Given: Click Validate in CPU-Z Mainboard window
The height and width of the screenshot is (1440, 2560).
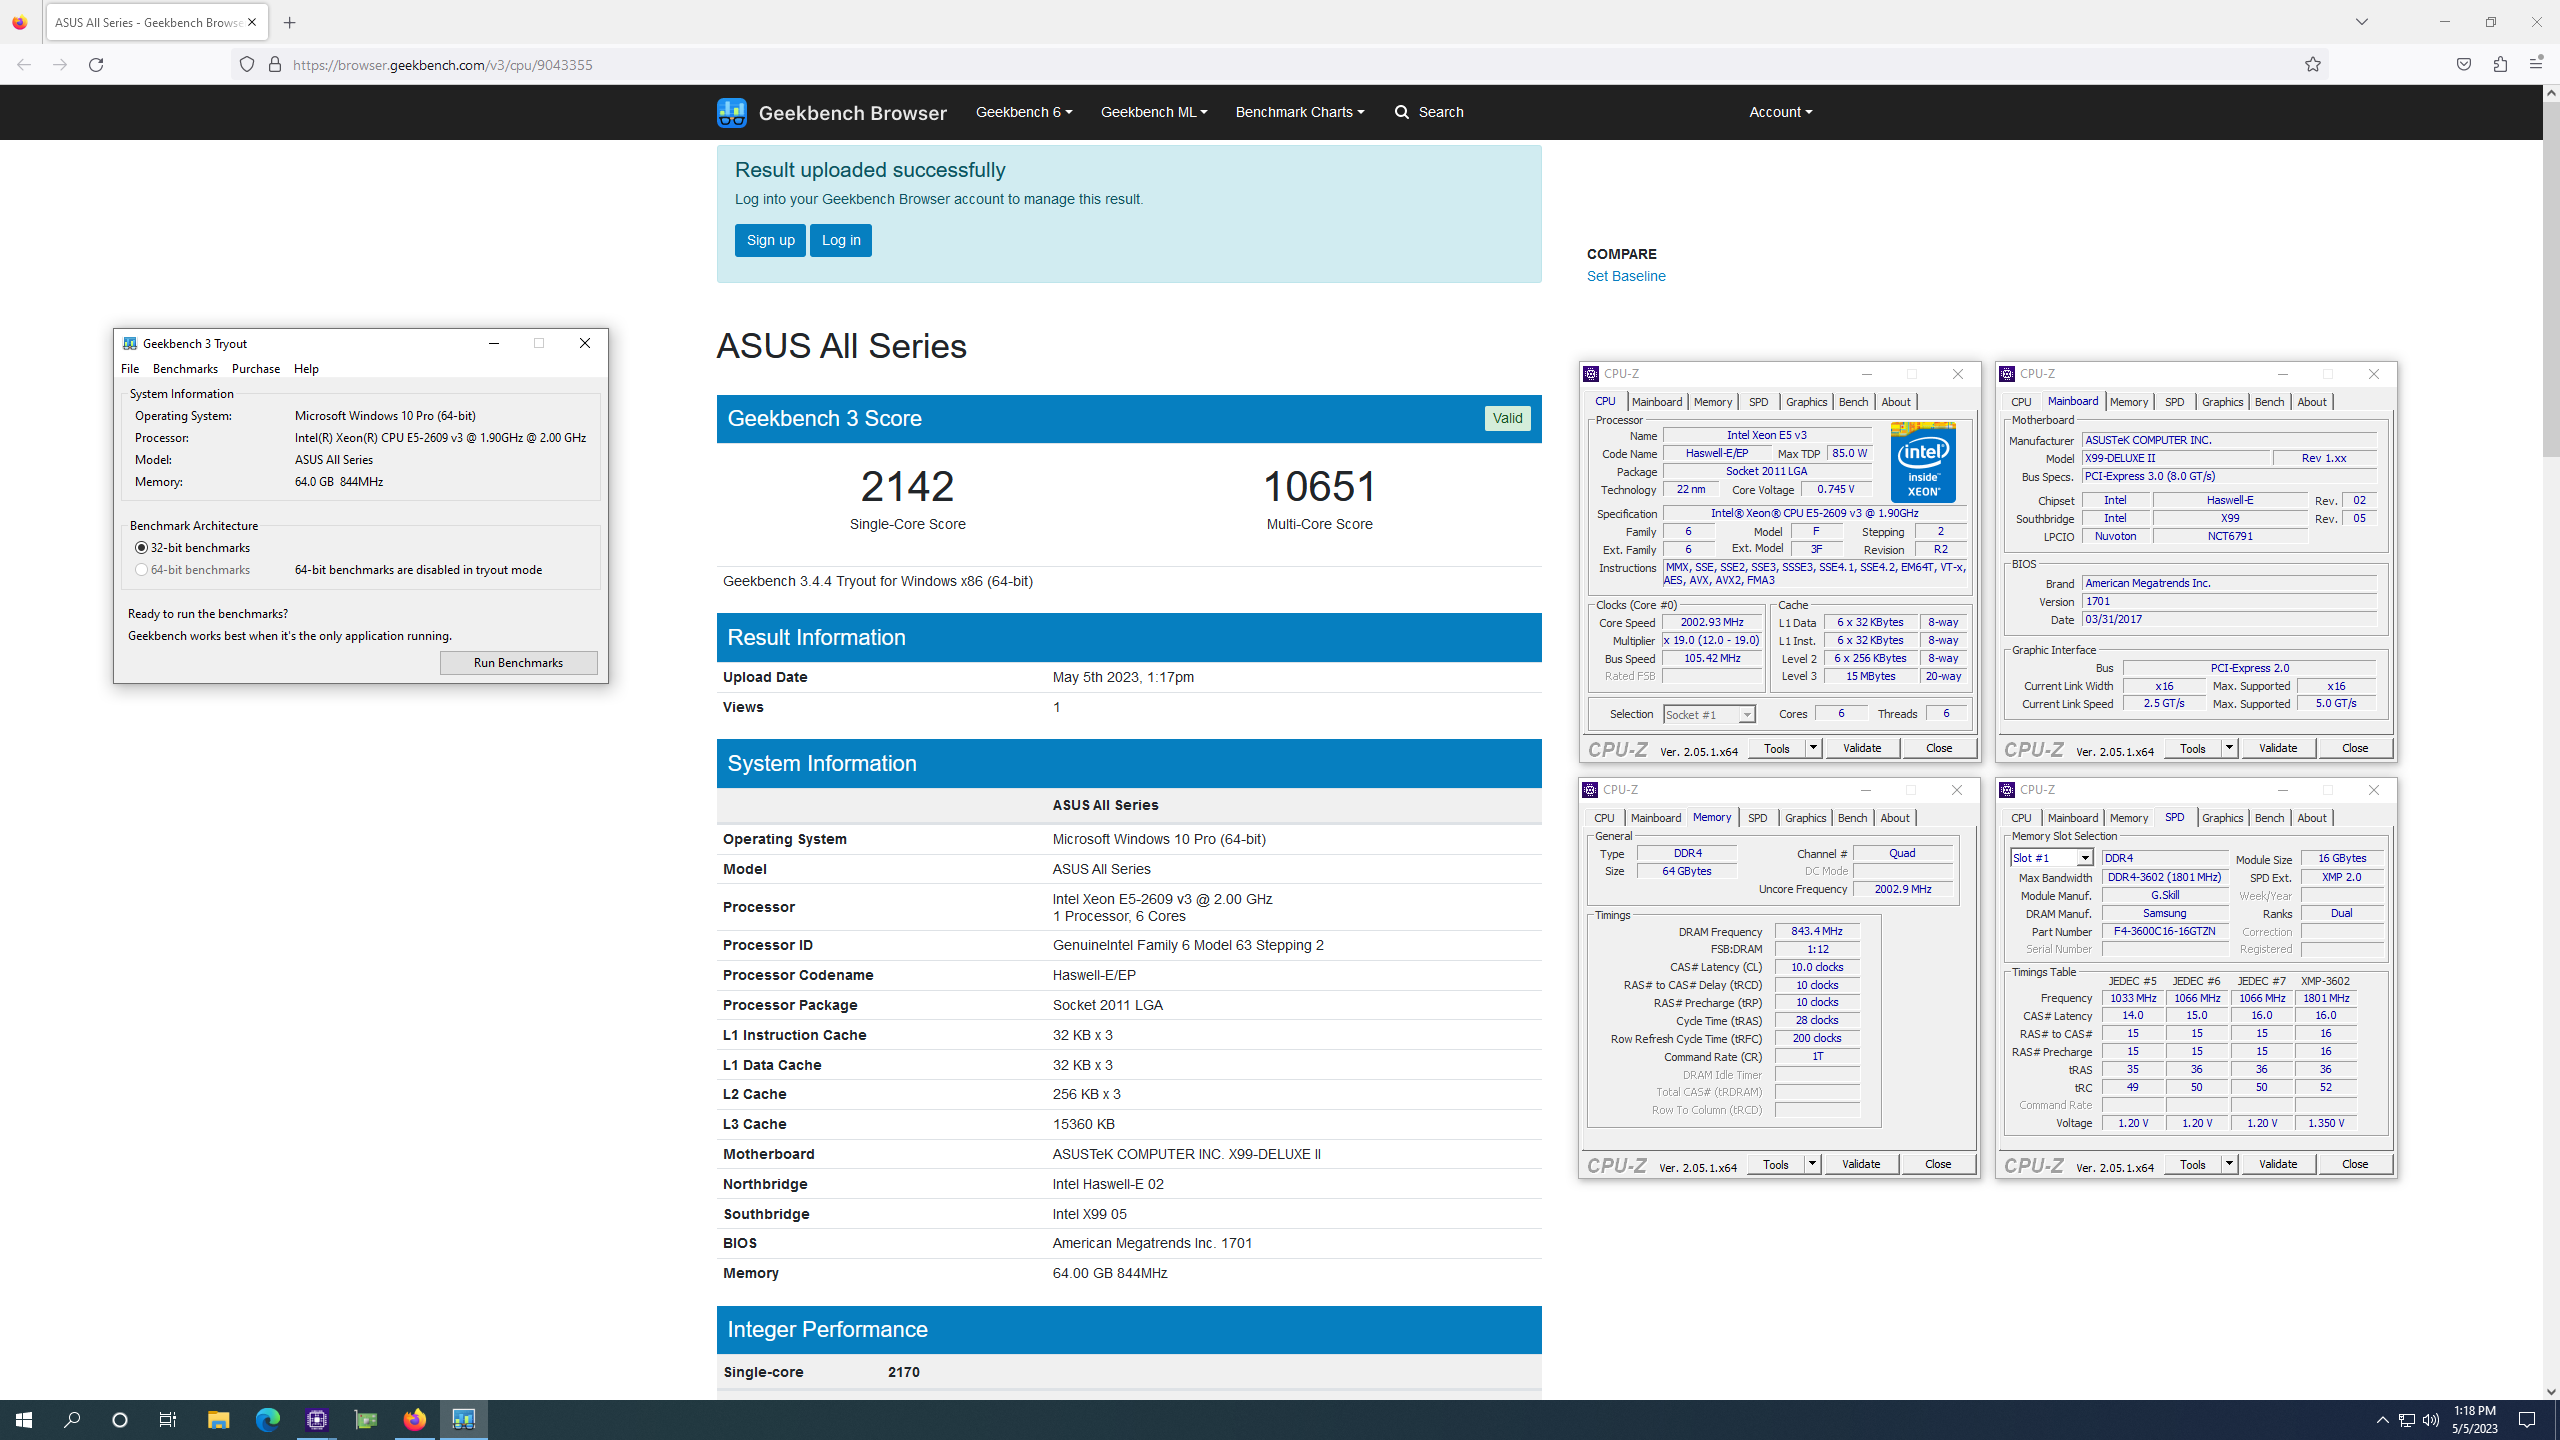Looking at the screenshot, I should tap(2278, 748).
